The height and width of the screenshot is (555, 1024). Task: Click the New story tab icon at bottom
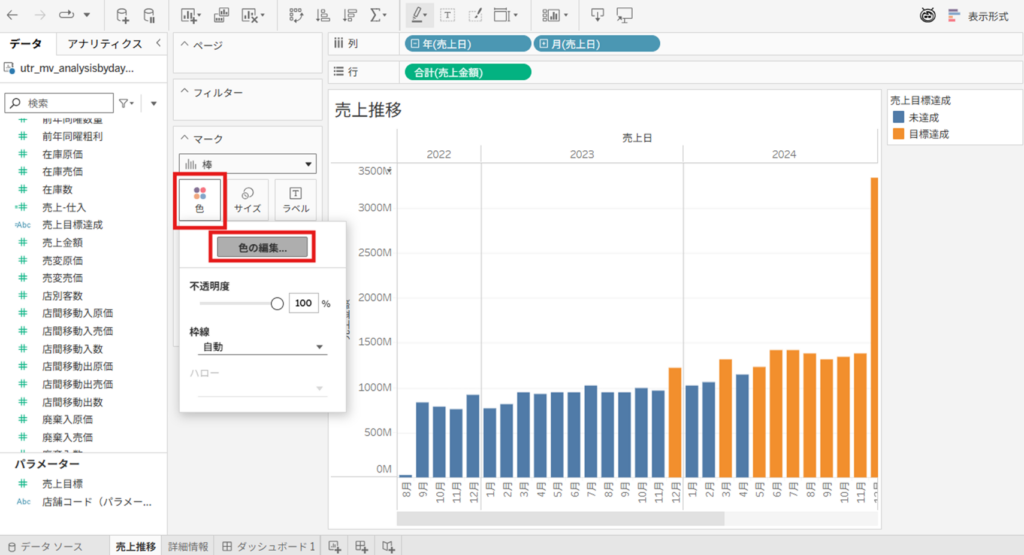[x=389, y=546]
